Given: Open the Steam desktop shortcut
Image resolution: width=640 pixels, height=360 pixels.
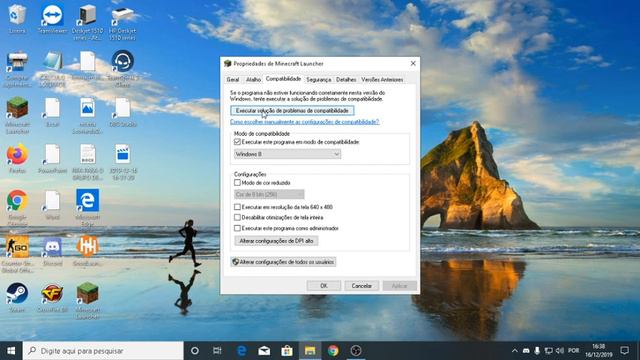Looking at the screenshot, I should (x=17, y=298).
